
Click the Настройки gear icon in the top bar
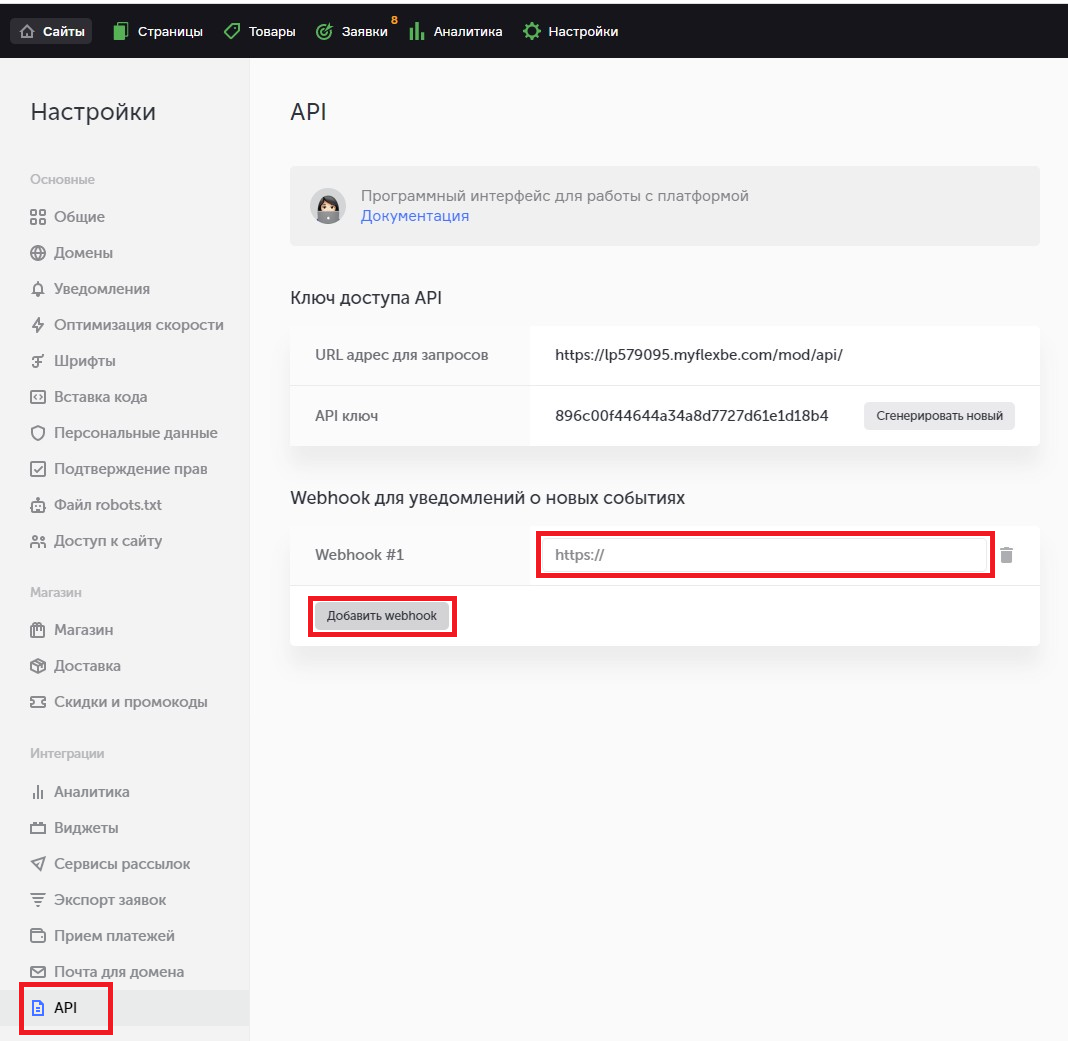point(531,31)
